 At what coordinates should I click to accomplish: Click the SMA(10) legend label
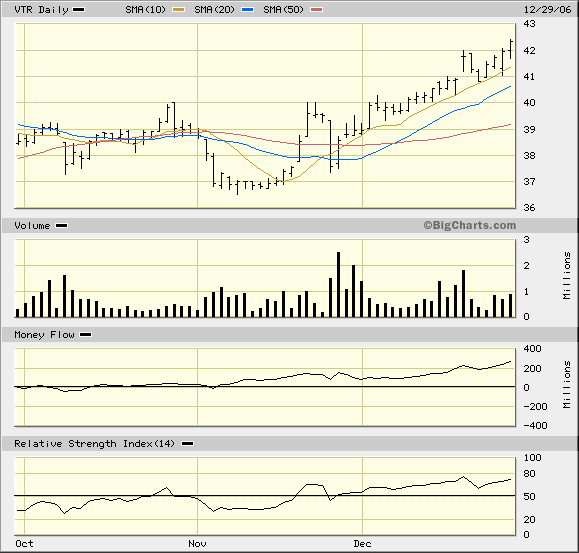tap(145, 10)
